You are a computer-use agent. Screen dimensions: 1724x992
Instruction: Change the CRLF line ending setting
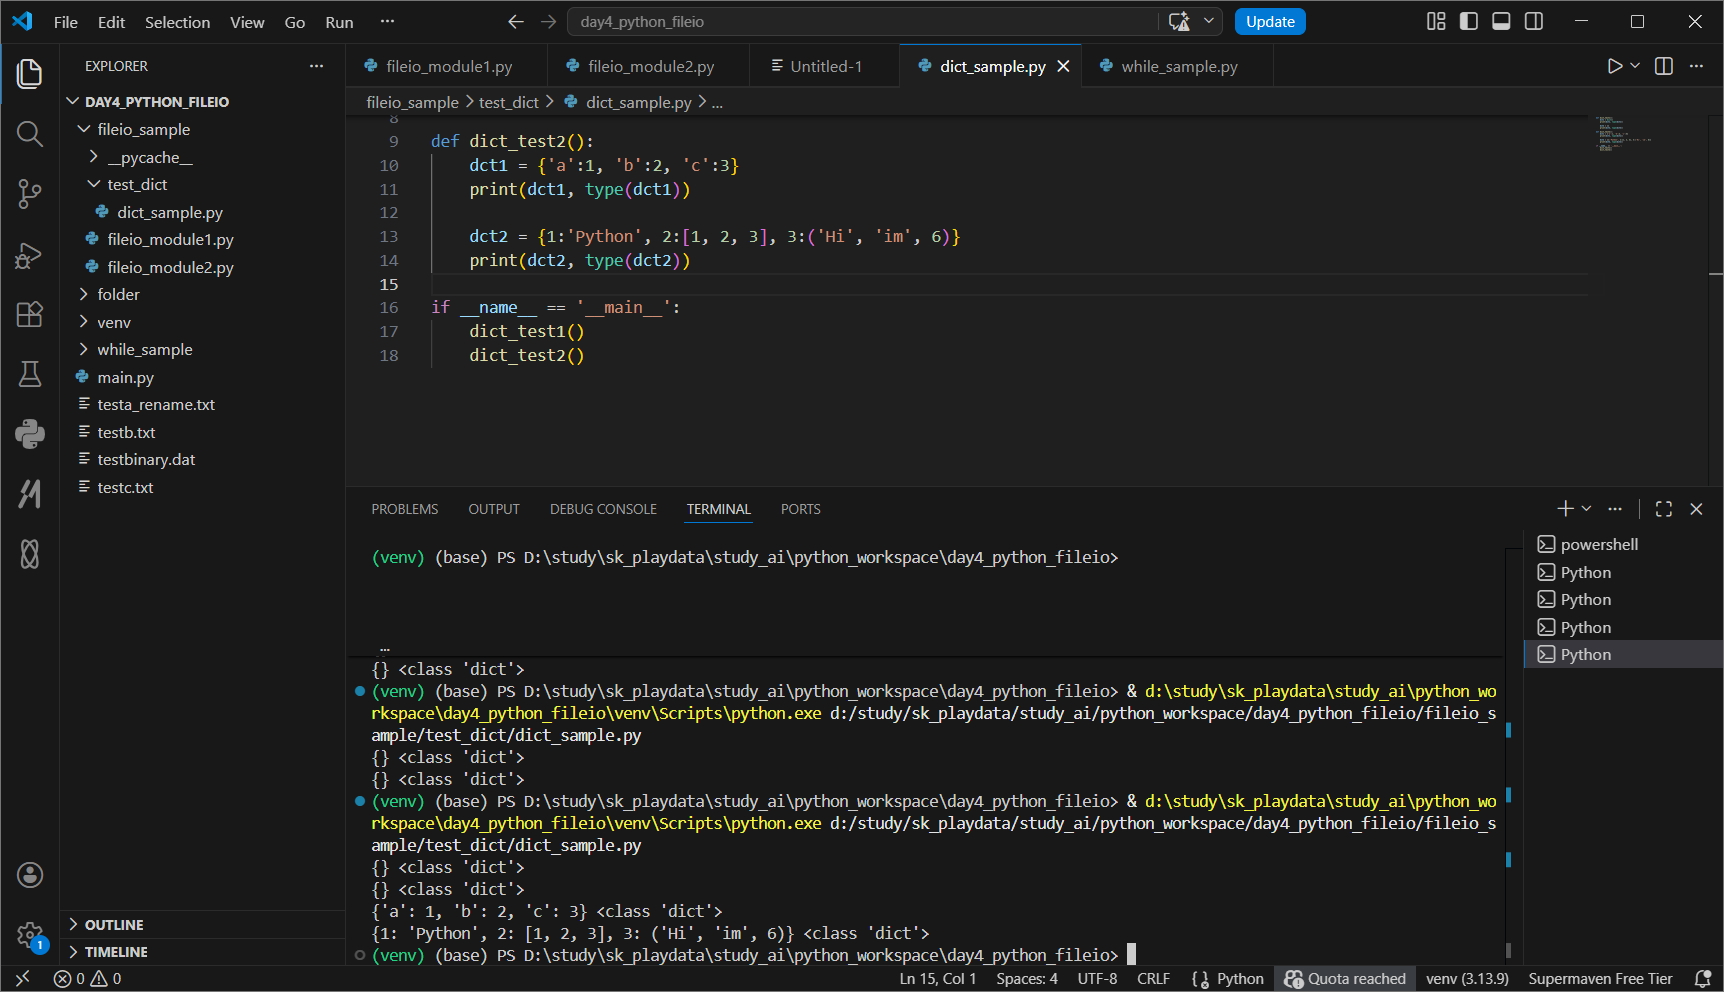point(1153,979)
